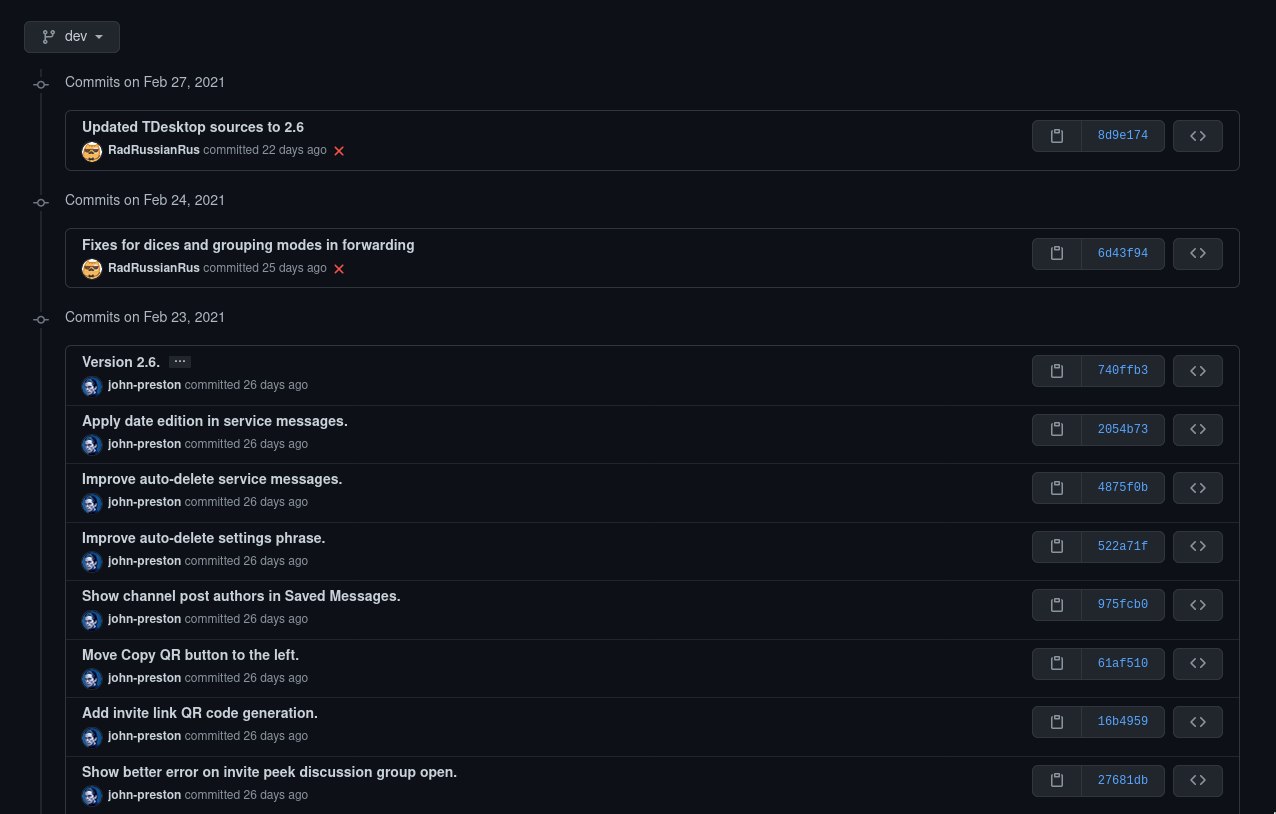The image size is (1276, 814).
Task: Show failed status for Updated TDesktop commit
Action: [x=339, y=151]
